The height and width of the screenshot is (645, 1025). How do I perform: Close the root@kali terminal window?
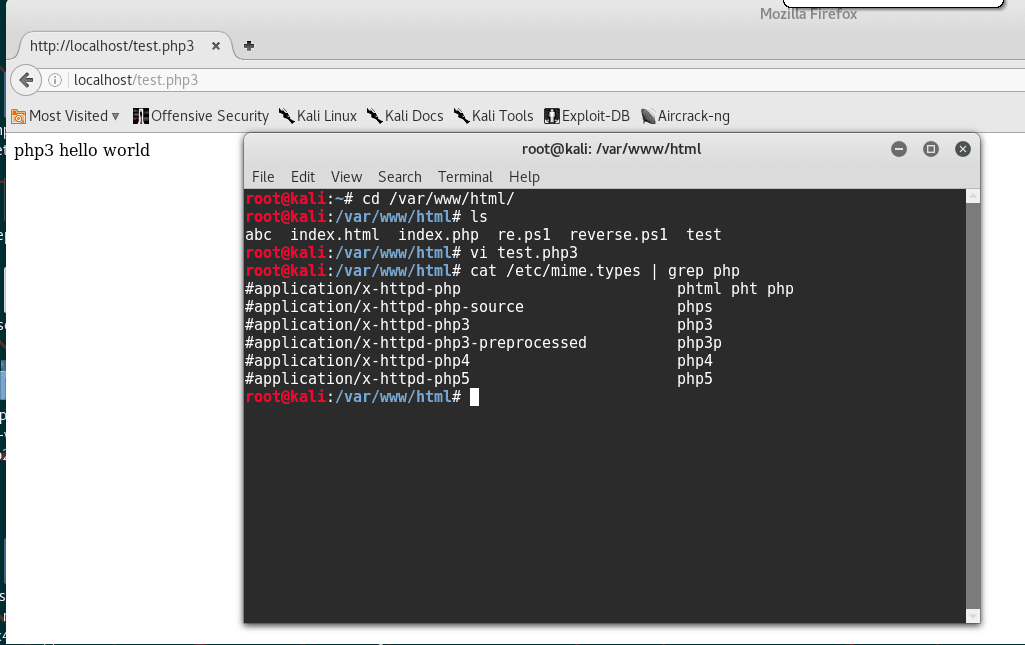(963, 149)
